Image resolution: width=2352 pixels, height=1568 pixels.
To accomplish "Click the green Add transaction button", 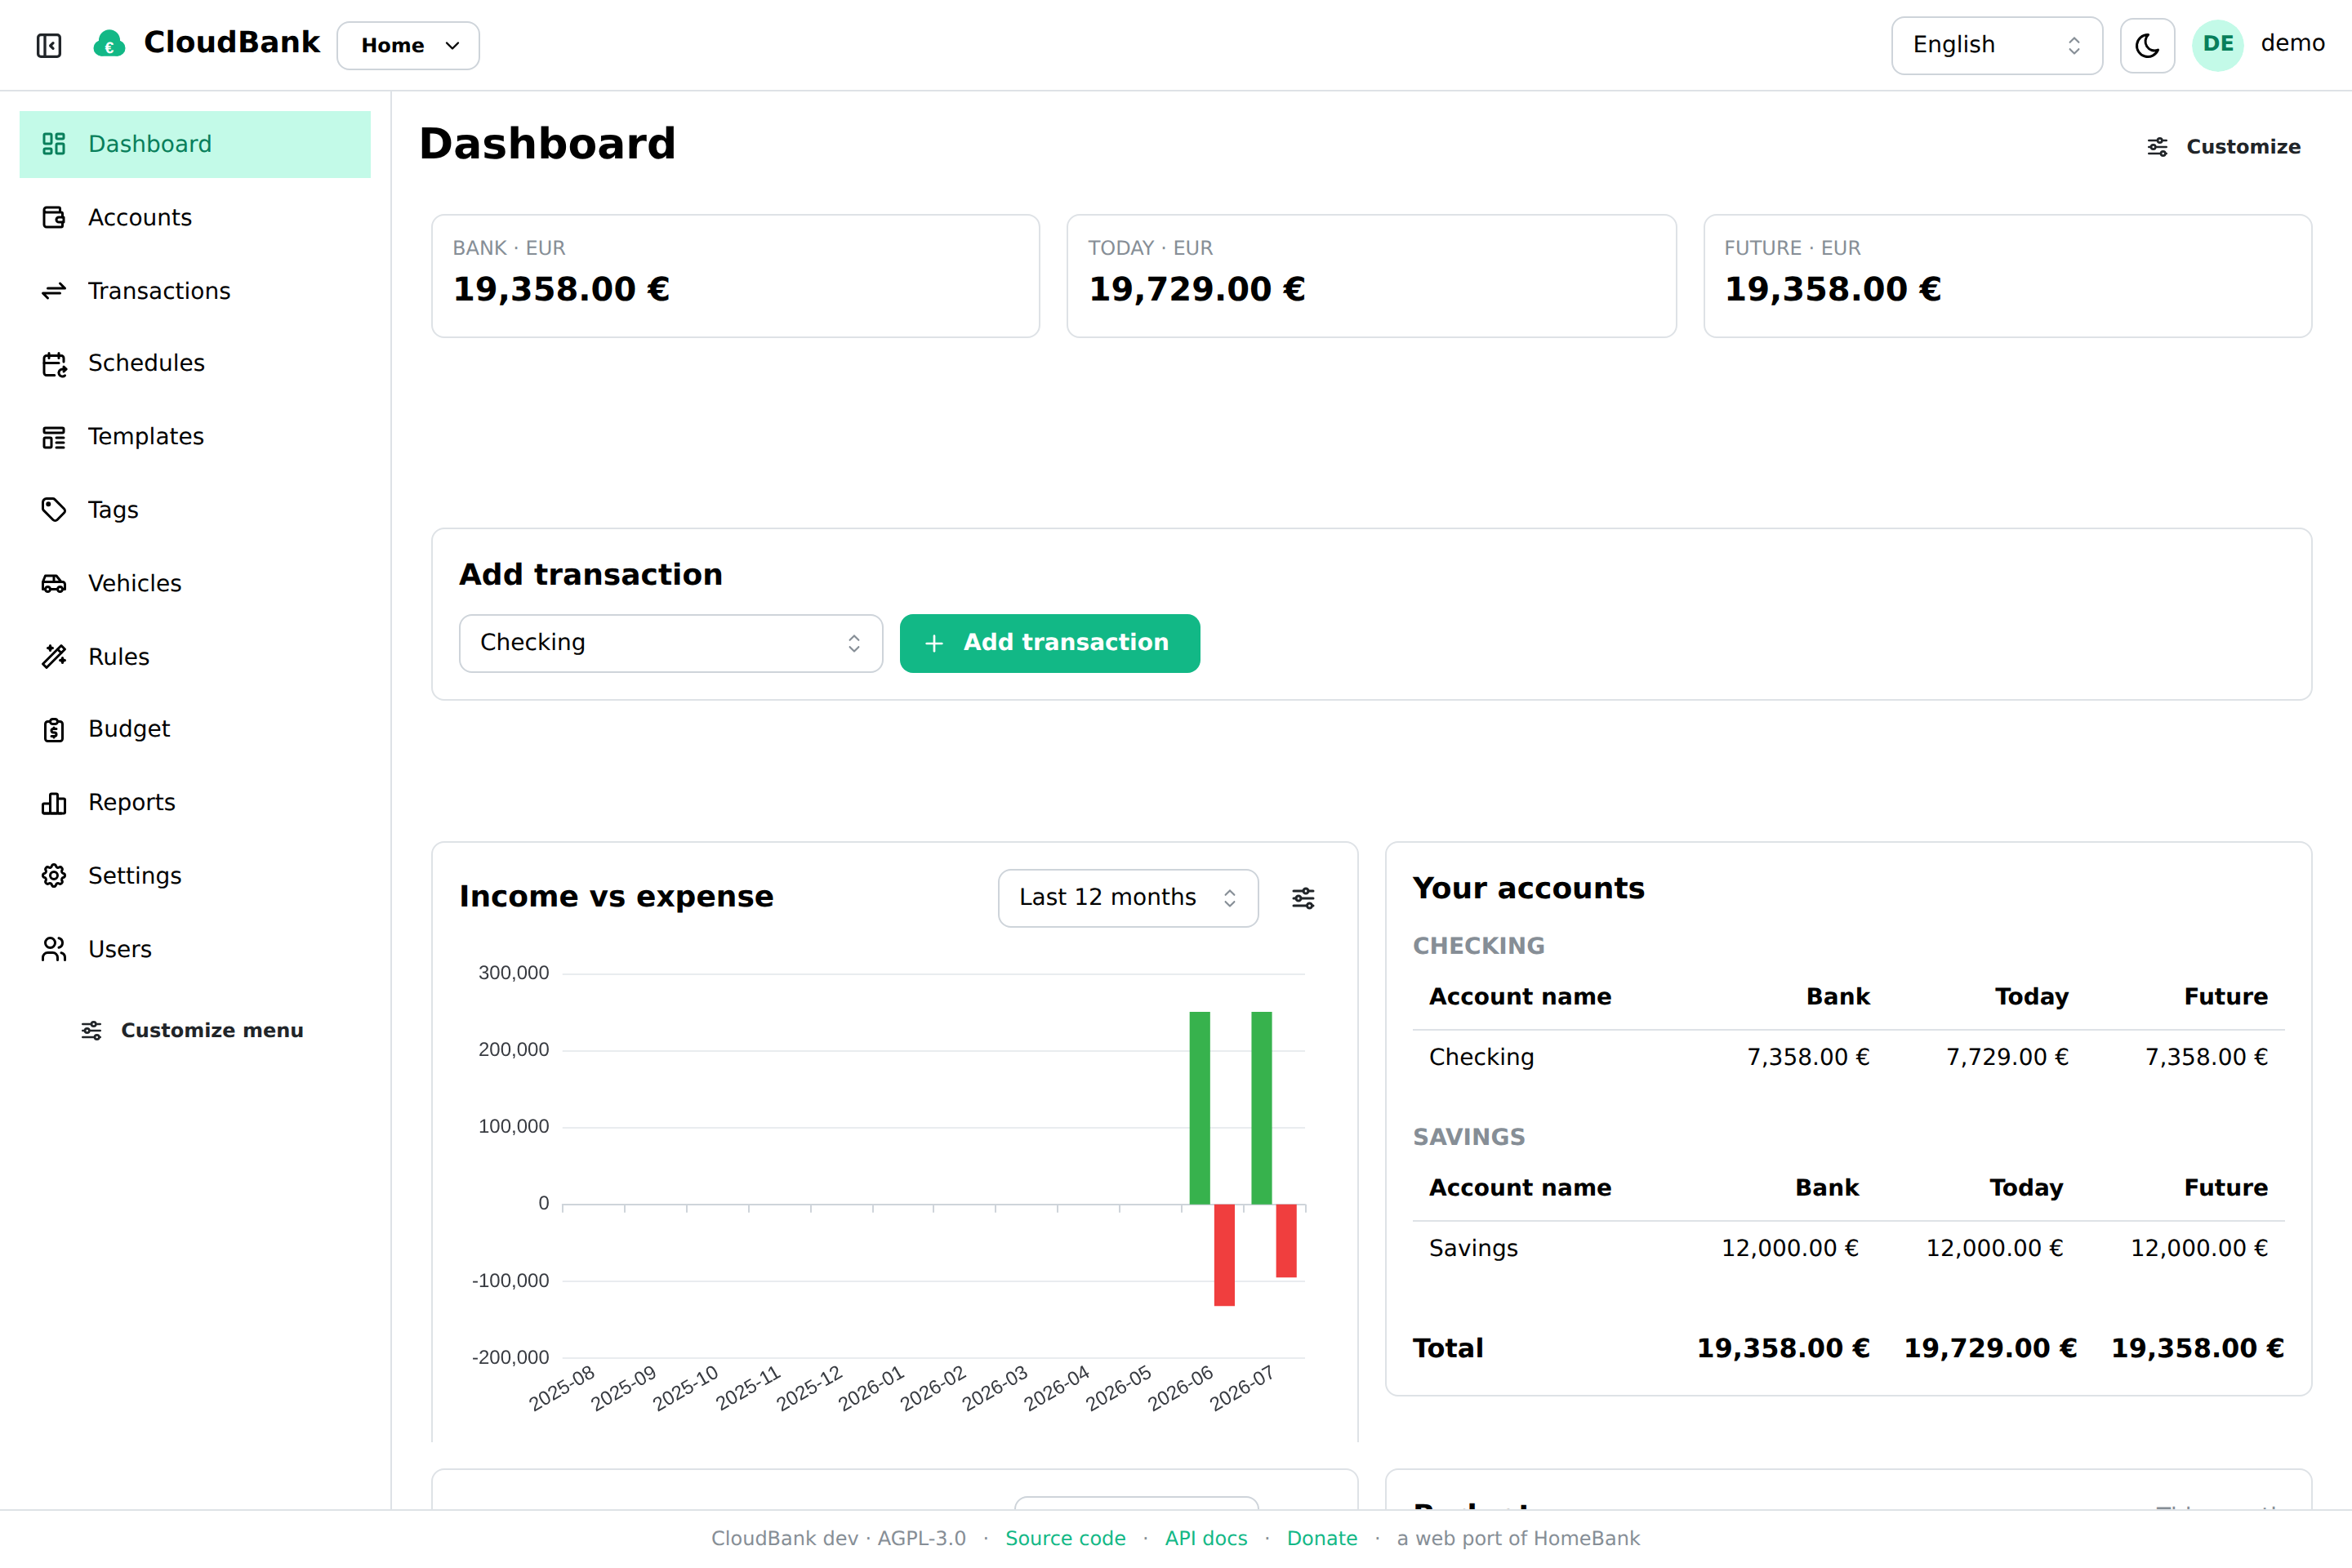I will (x=1049, y=643).
